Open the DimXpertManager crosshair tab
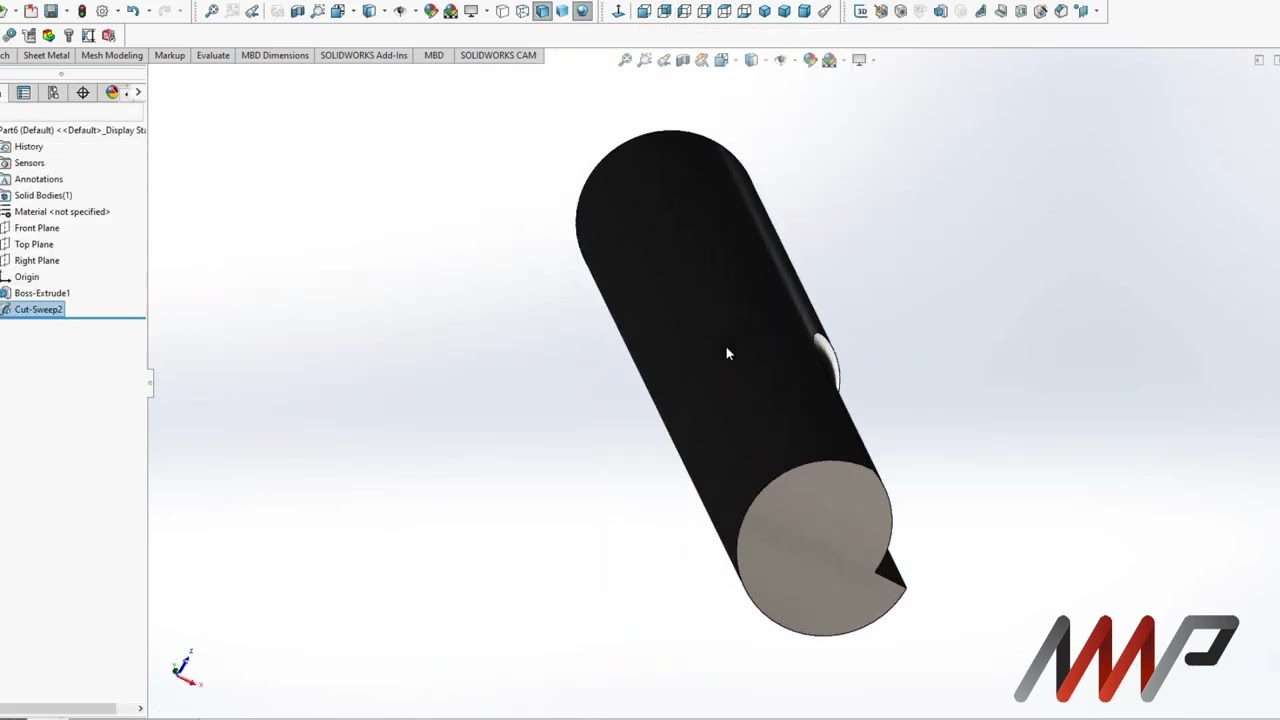This screenshot has height=720, width=1280. (83, 93)
